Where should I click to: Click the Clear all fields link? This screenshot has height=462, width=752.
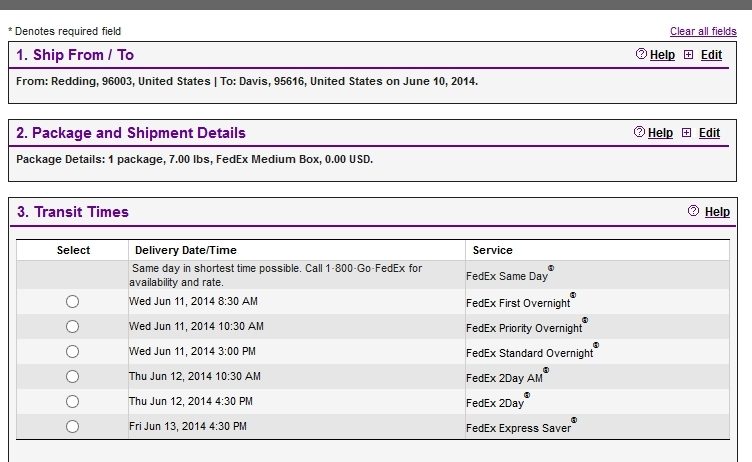coord(702,31)
